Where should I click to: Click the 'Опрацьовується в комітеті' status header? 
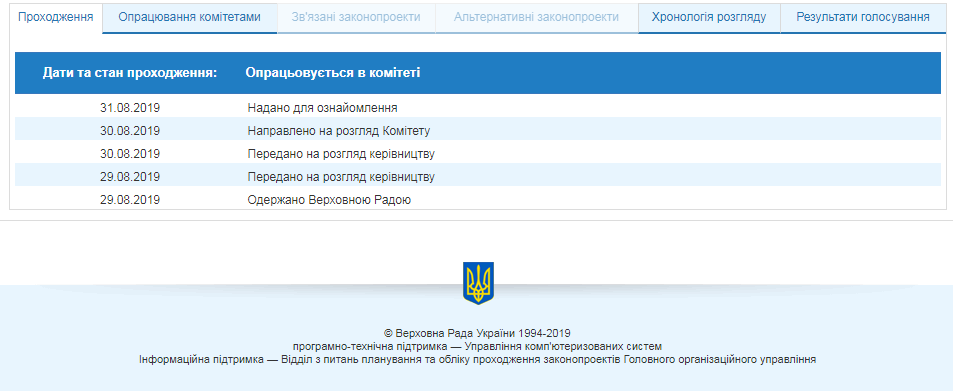click(x=332, y=73)
